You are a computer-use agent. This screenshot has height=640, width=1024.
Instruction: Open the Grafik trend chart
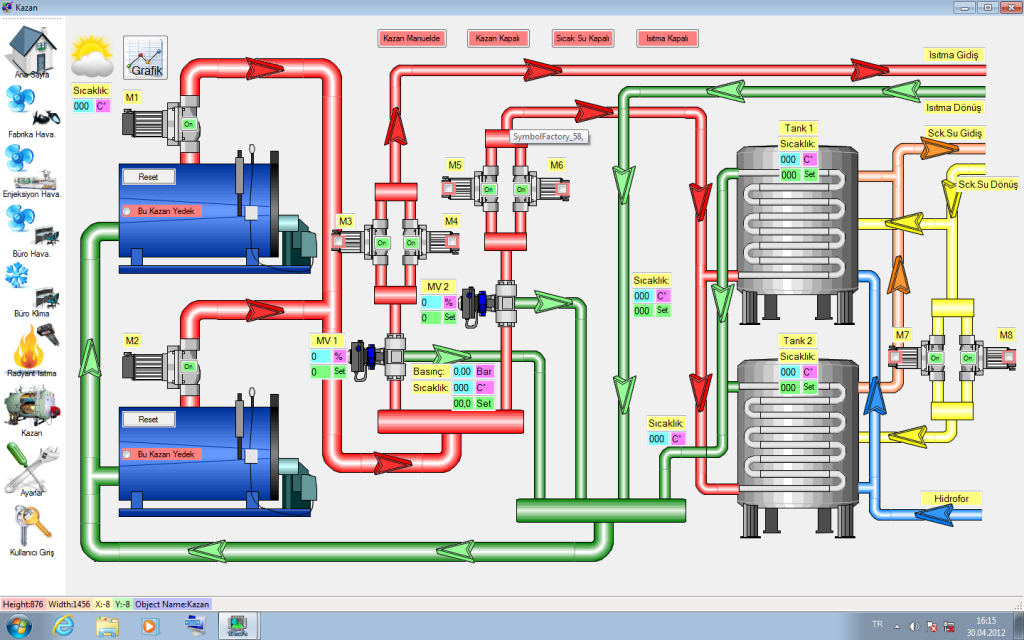tap(143, 57)
